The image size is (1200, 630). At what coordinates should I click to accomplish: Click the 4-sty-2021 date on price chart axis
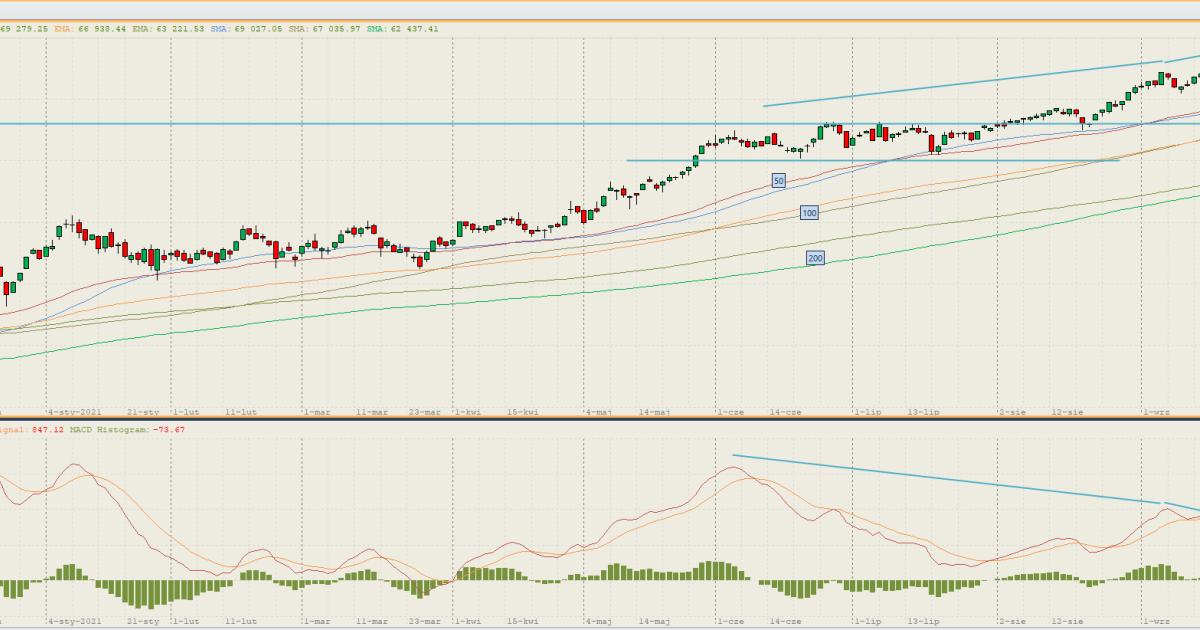(76, 411)
